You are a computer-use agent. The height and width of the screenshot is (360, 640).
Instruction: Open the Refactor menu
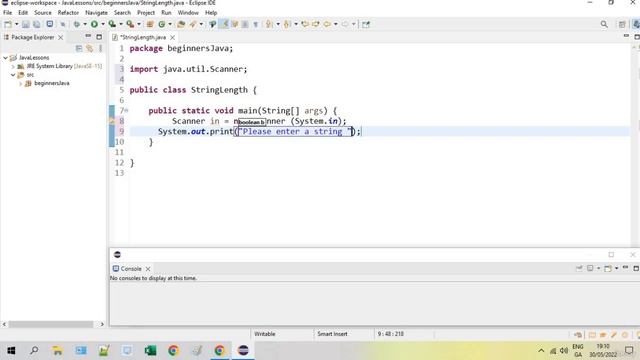click(x=68, y=13)
